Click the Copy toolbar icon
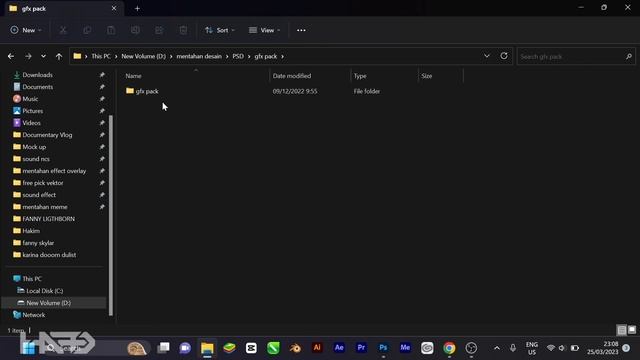The height and width of the screenshot is (360, 640). (x=87, y=30)
